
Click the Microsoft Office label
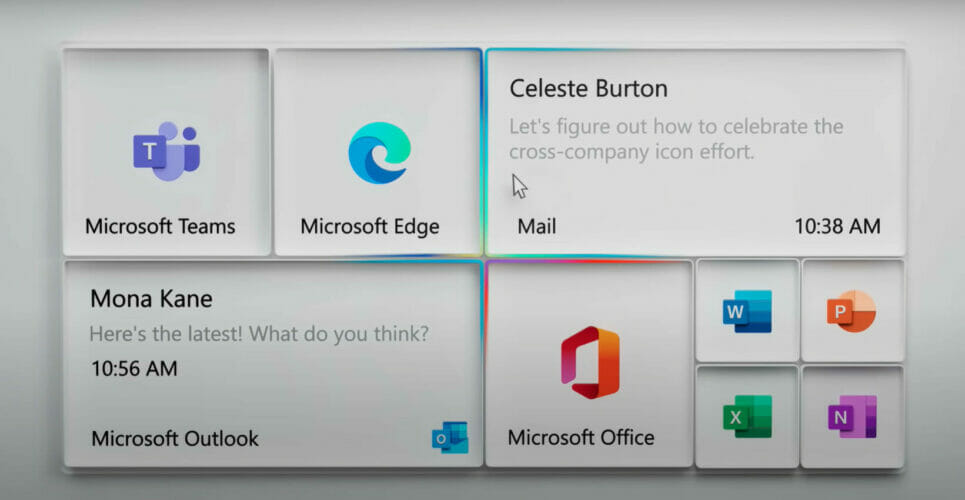click(x=581, y=438)
